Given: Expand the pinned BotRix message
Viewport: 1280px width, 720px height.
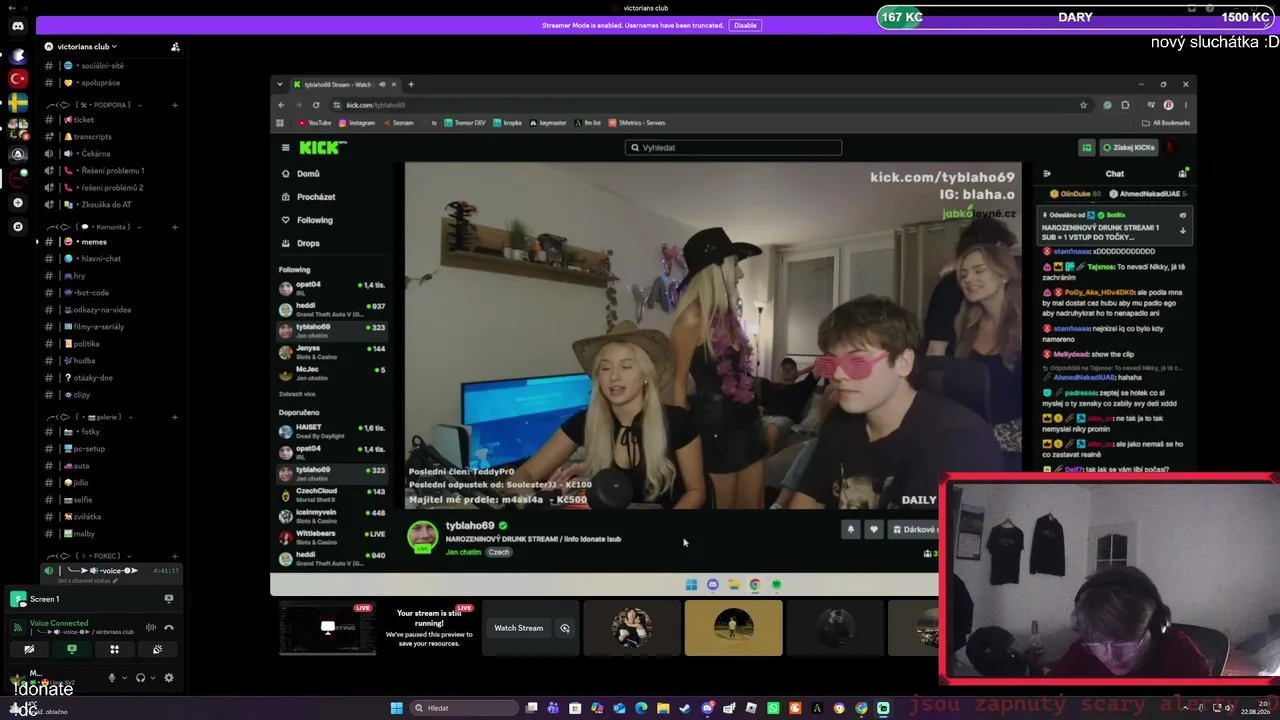Looking at the screenshot, I should click(x=1183, y=231).
